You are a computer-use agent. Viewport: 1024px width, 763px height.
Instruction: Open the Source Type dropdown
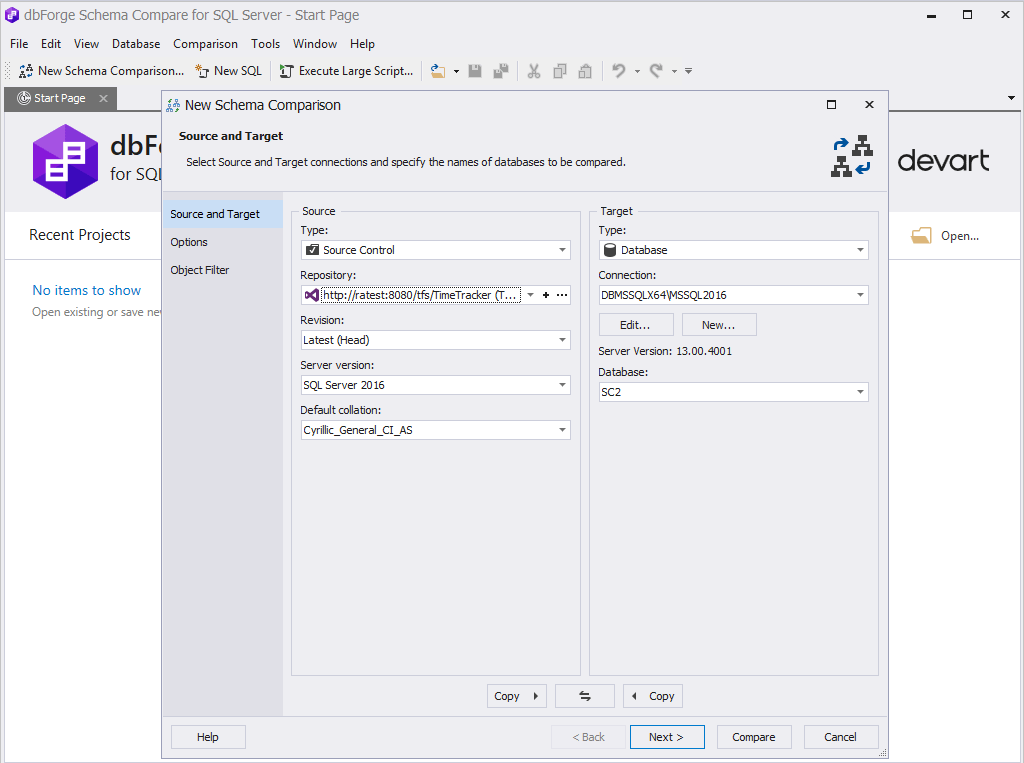(x=562, y=250)
